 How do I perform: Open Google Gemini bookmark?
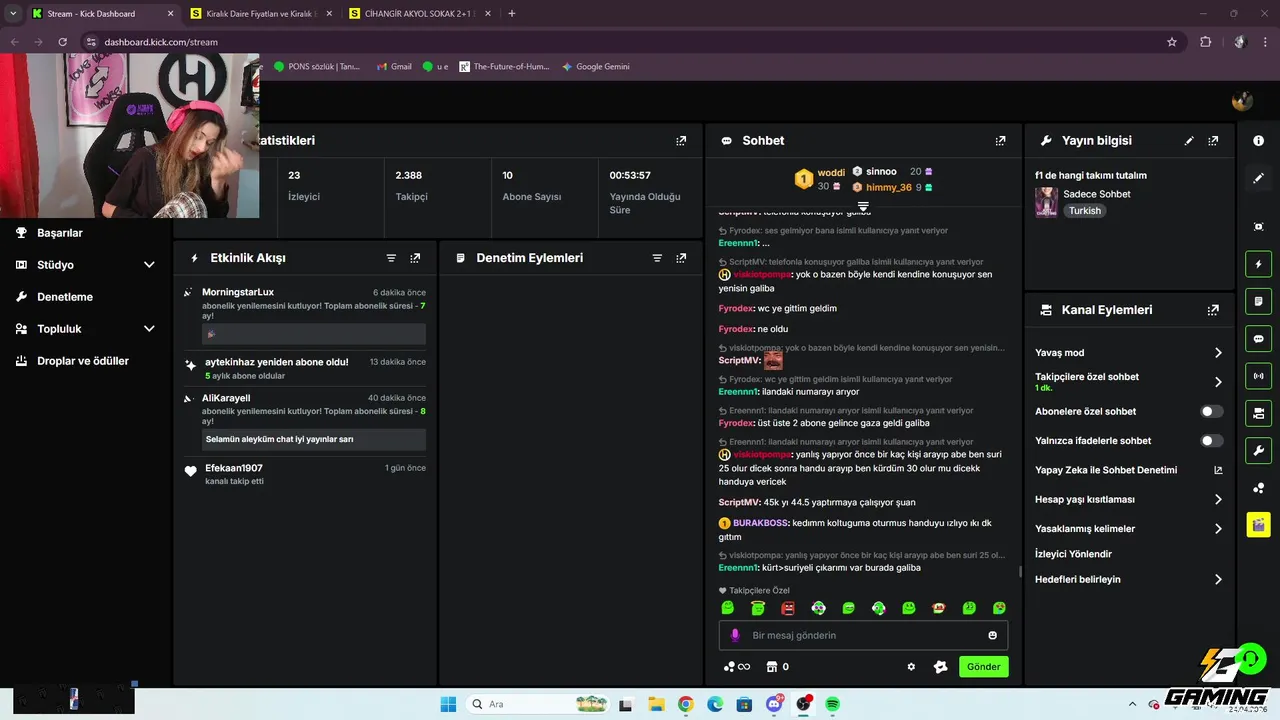pyautogui.click(x=596, y=67)
